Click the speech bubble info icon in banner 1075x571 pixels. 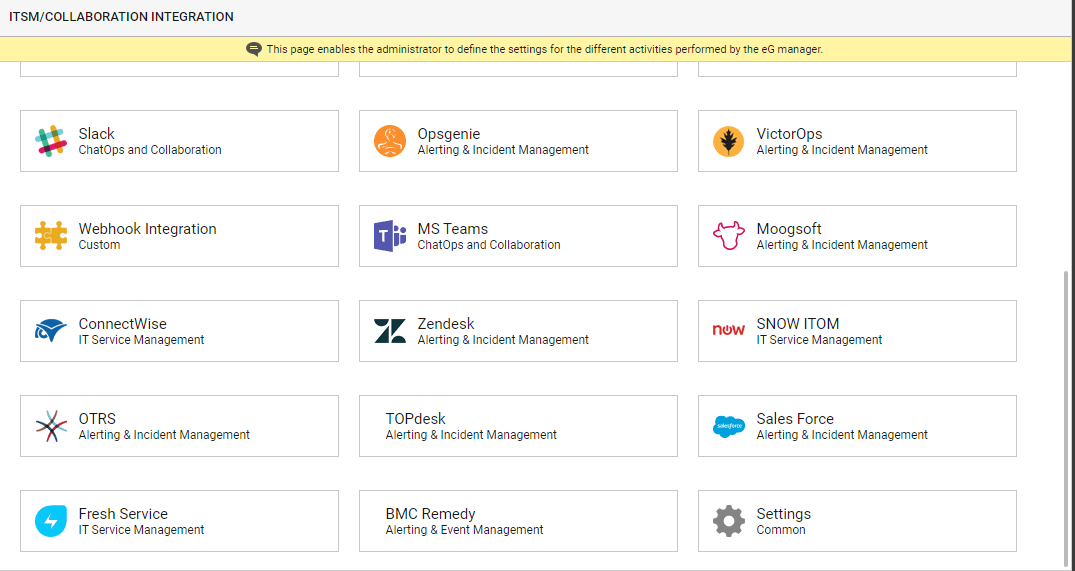click(254, 49)
